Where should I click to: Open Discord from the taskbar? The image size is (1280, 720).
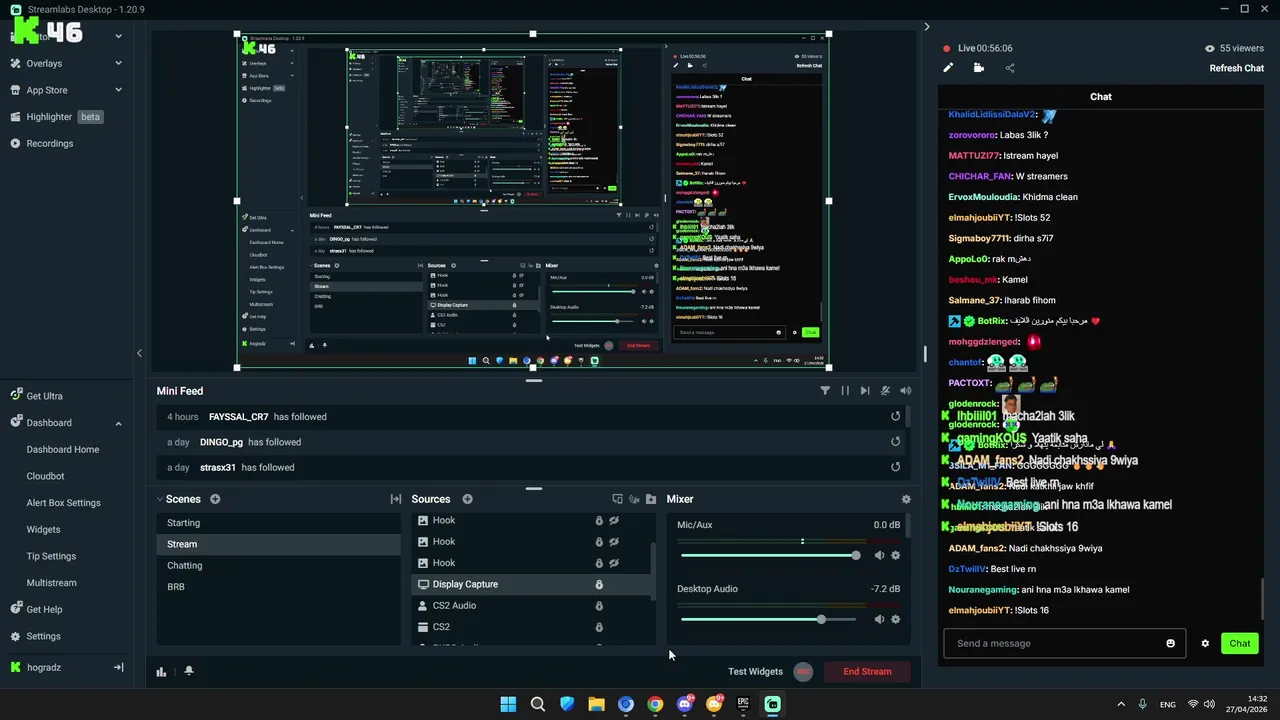click(x=684, y=704)
